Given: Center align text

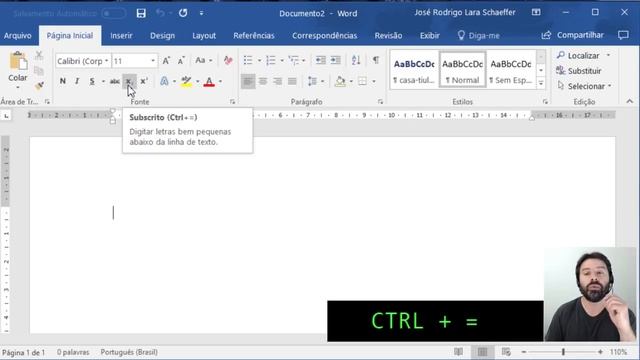Looking at the screenshot, I should (263, 81).
